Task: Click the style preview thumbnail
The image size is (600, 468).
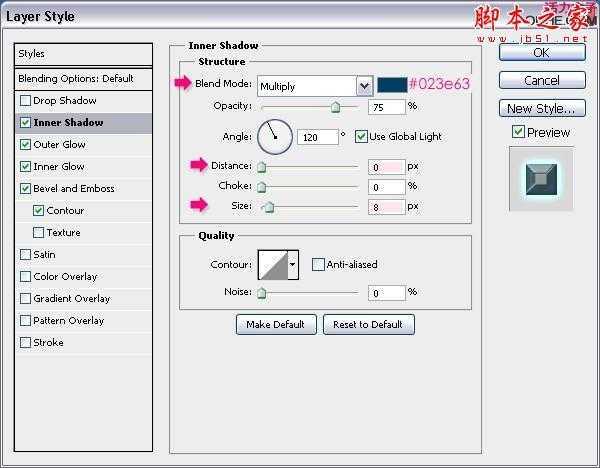Action: [x=540, y=178]
